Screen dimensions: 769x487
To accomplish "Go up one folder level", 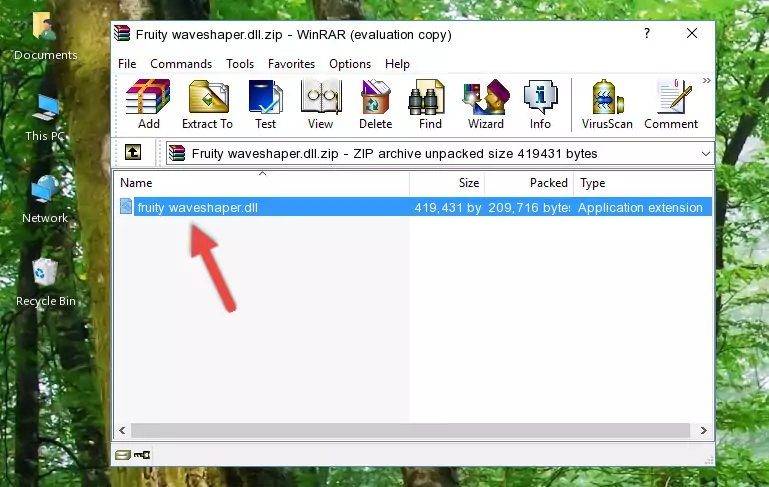I will [133, 153].
